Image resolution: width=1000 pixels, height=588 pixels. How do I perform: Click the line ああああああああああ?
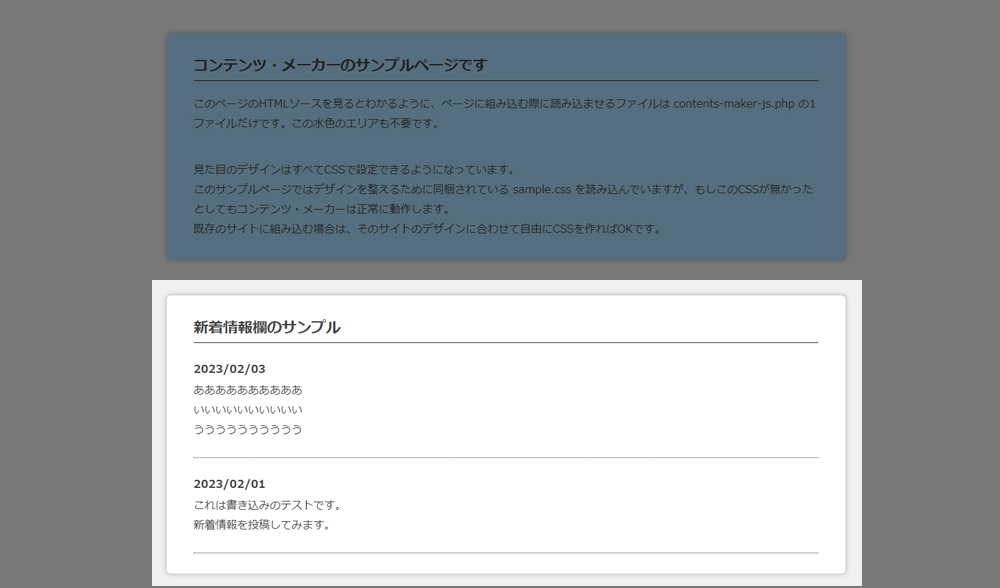248,390
